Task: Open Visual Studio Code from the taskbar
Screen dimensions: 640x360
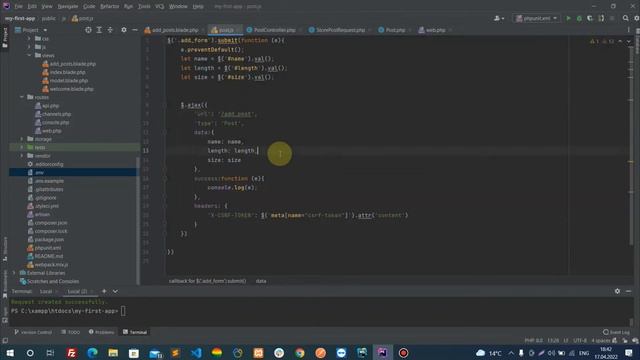Action: [x=196, y=353]
